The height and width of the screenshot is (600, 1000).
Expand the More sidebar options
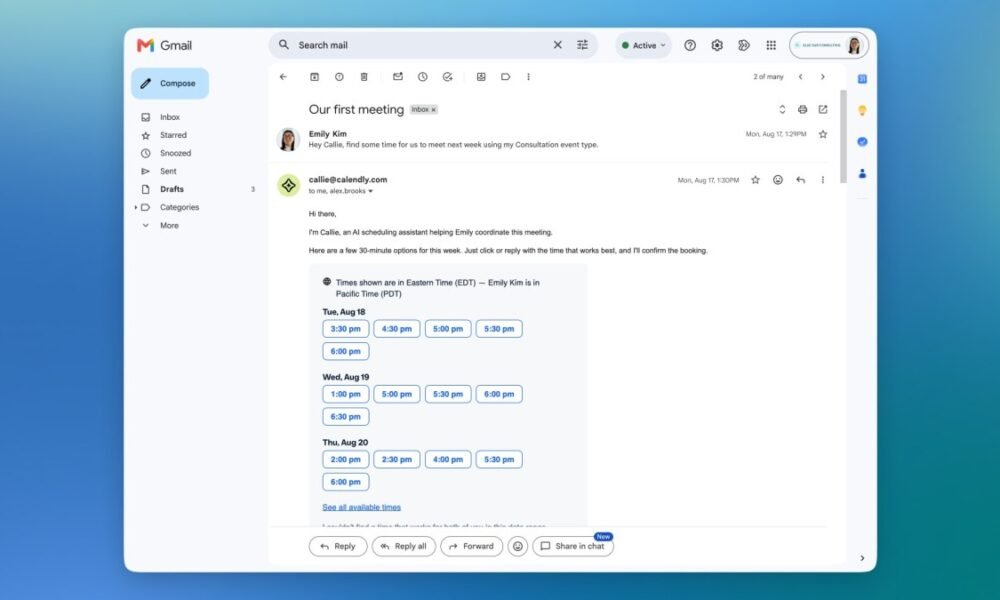tap(169, 226)
